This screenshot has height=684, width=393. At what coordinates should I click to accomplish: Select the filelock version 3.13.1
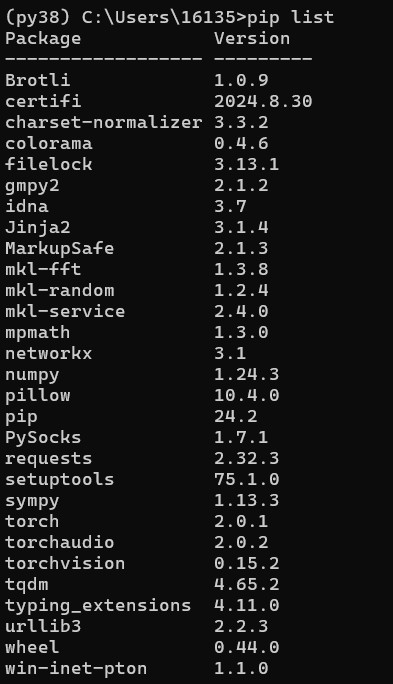coord(246,164)
